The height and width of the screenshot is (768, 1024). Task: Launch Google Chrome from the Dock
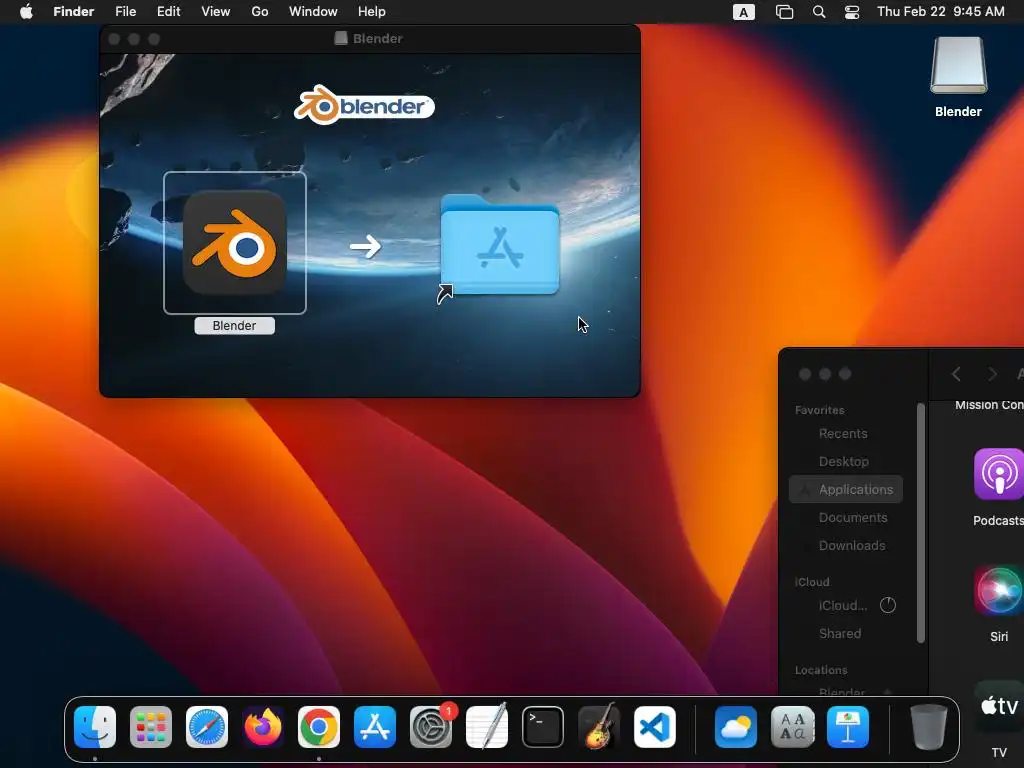pyautogui.click(x=319, y=727)
